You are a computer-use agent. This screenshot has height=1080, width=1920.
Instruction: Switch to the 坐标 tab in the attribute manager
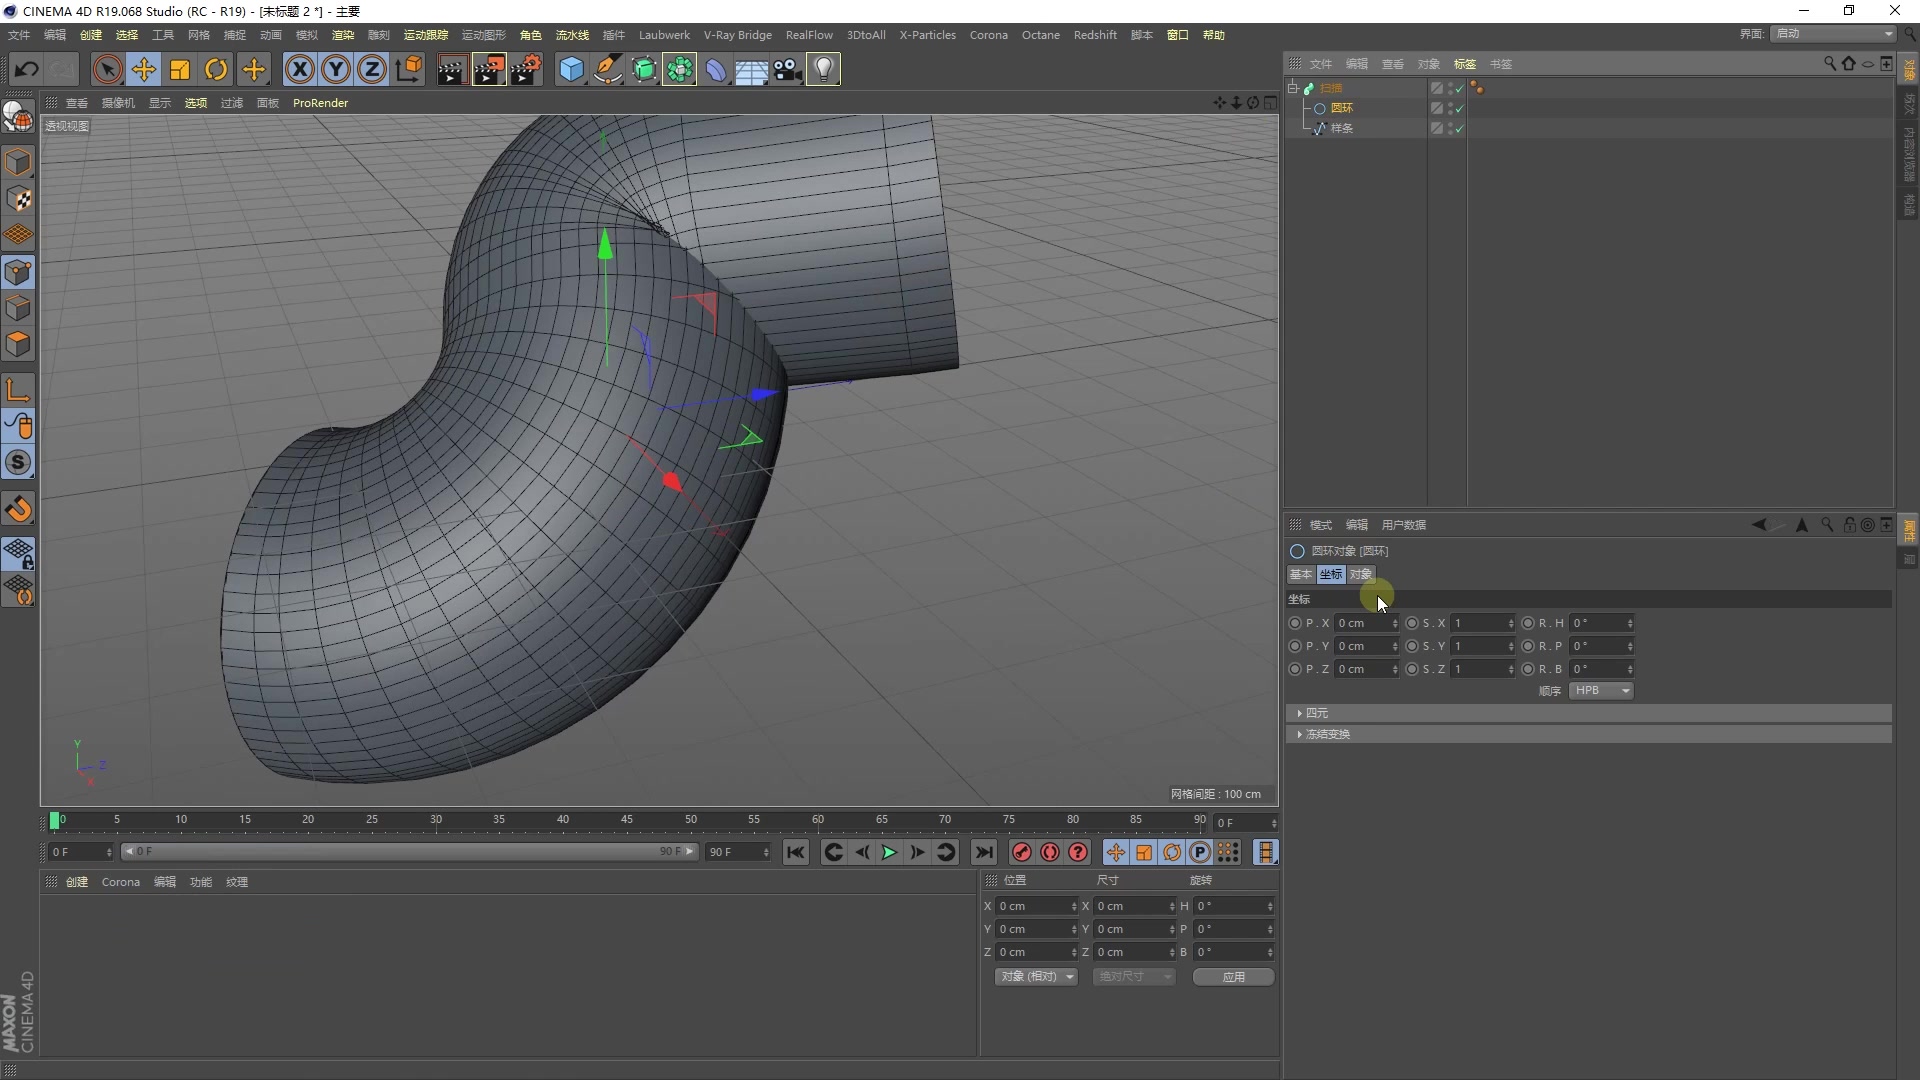[x=1330, y=574]
